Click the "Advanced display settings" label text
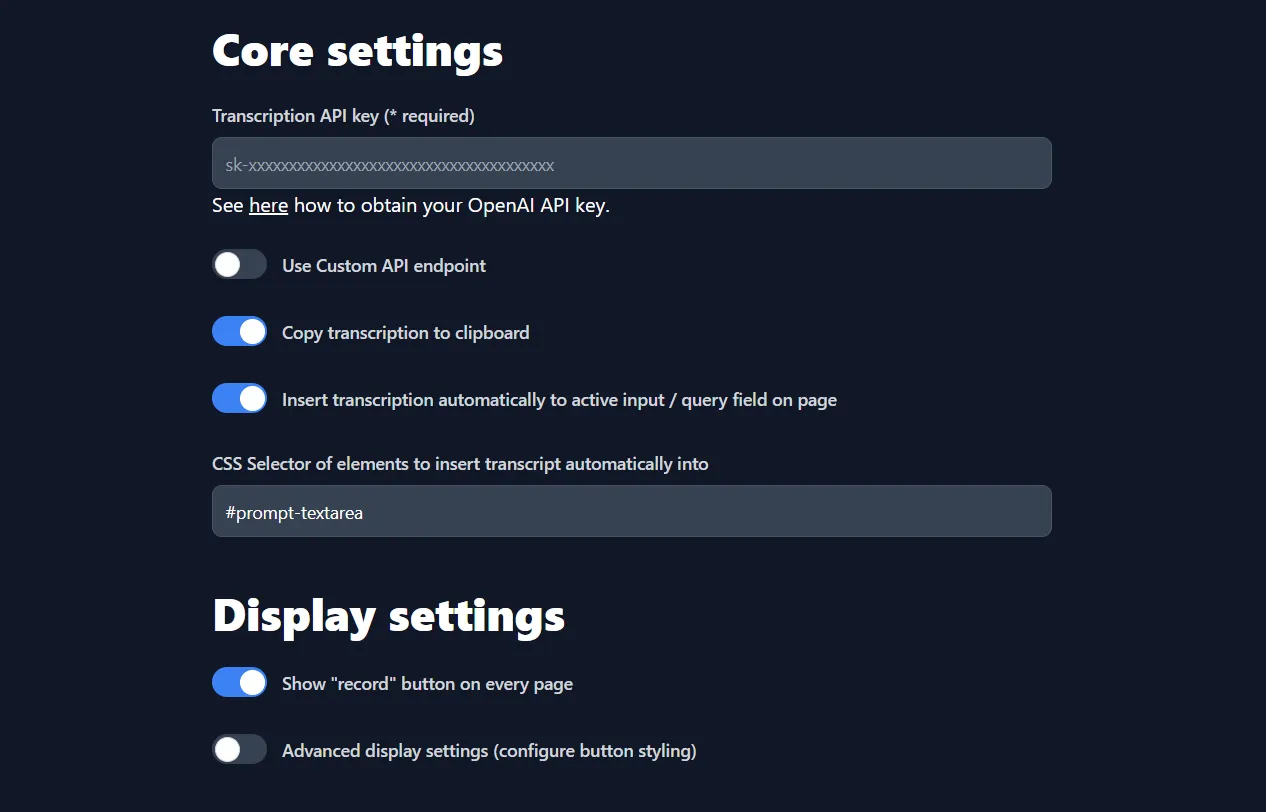This screenshot has height=812, width=1266. [x=489, y=751]
